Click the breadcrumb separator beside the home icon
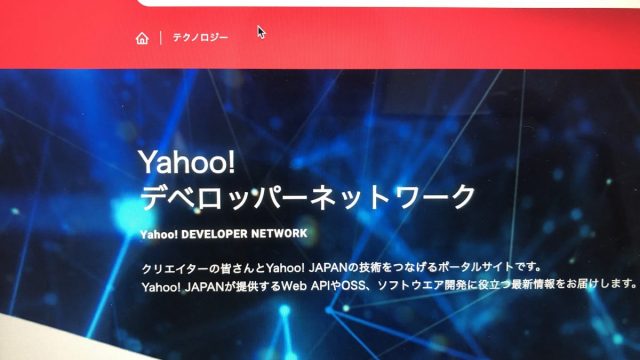The width and height of the screenshot is (640, 360). pyautogui.click(x=161, y=38)
